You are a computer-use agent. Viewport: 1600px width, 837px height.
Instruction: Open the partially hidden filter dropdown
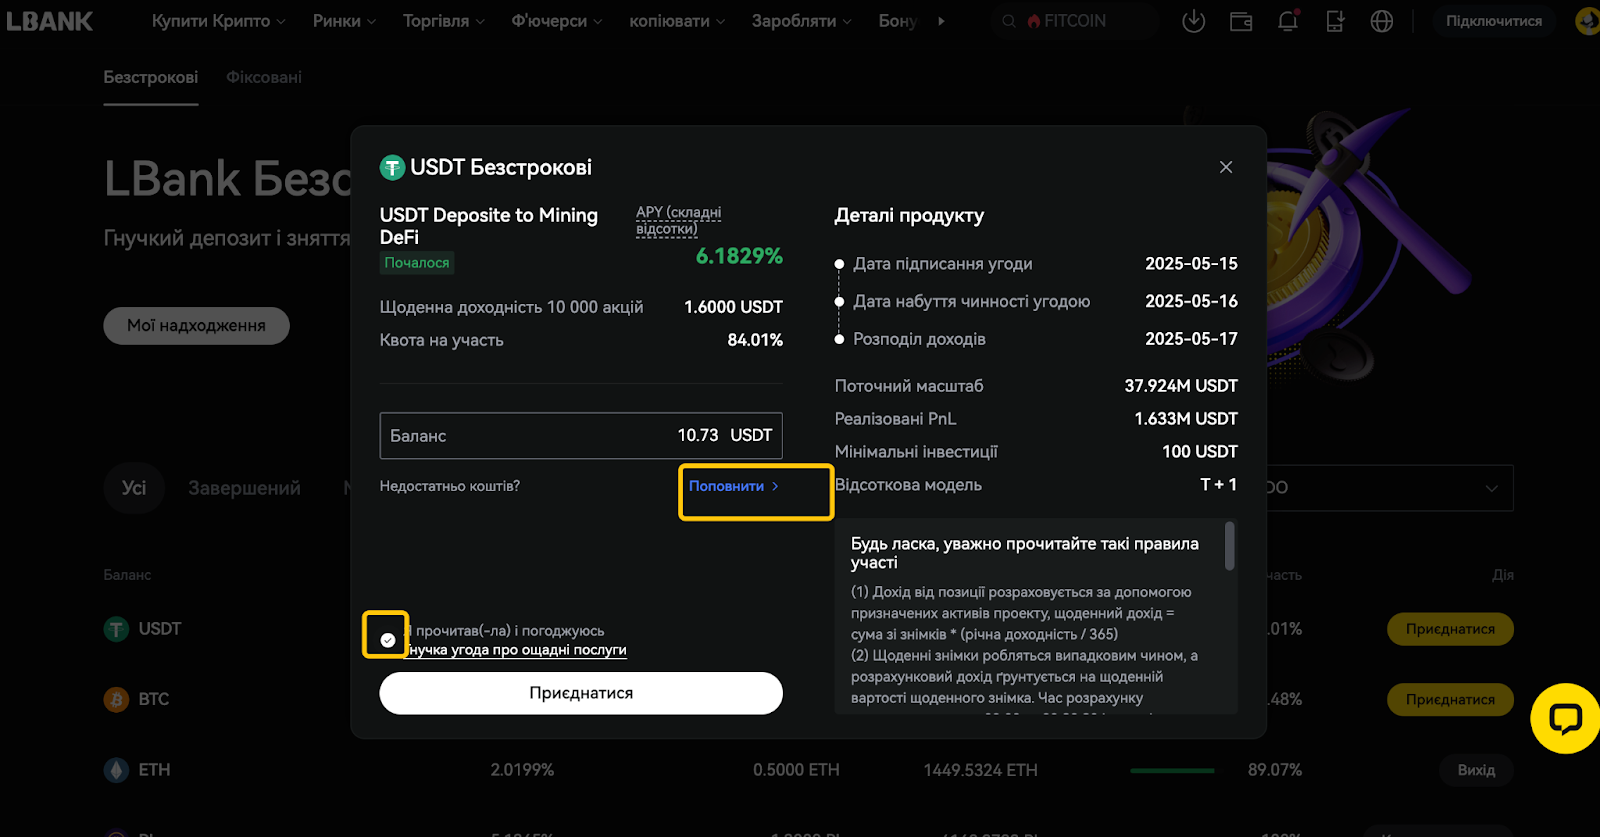coord(1390,488)
